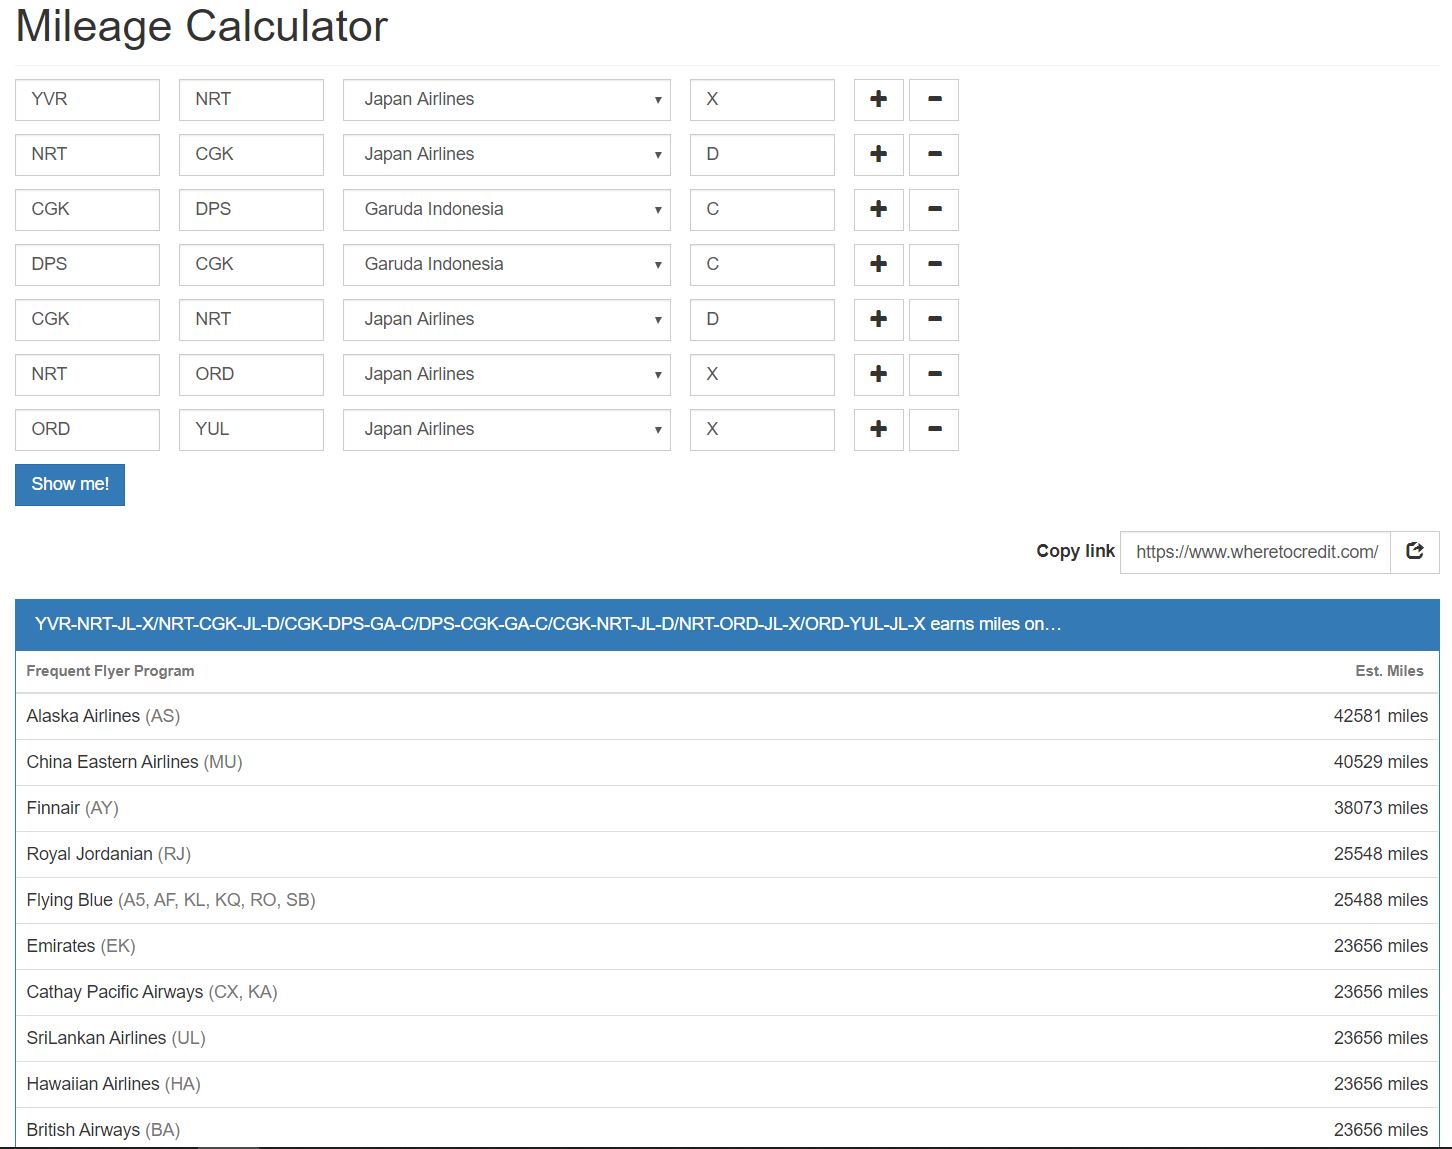Remove the DPS-CGK segment row
This screenshot has width=1452, height=1149.
coord(934,265)
